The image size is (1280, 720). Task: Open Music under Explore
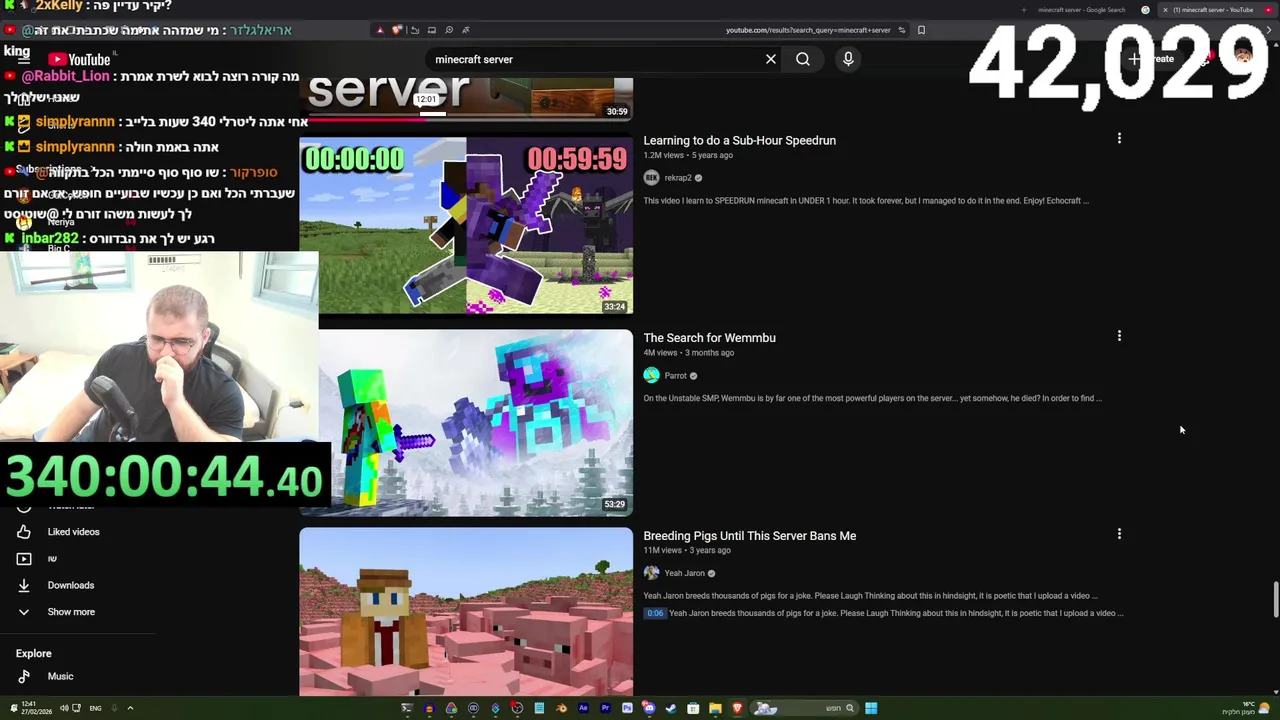point(60,676)
